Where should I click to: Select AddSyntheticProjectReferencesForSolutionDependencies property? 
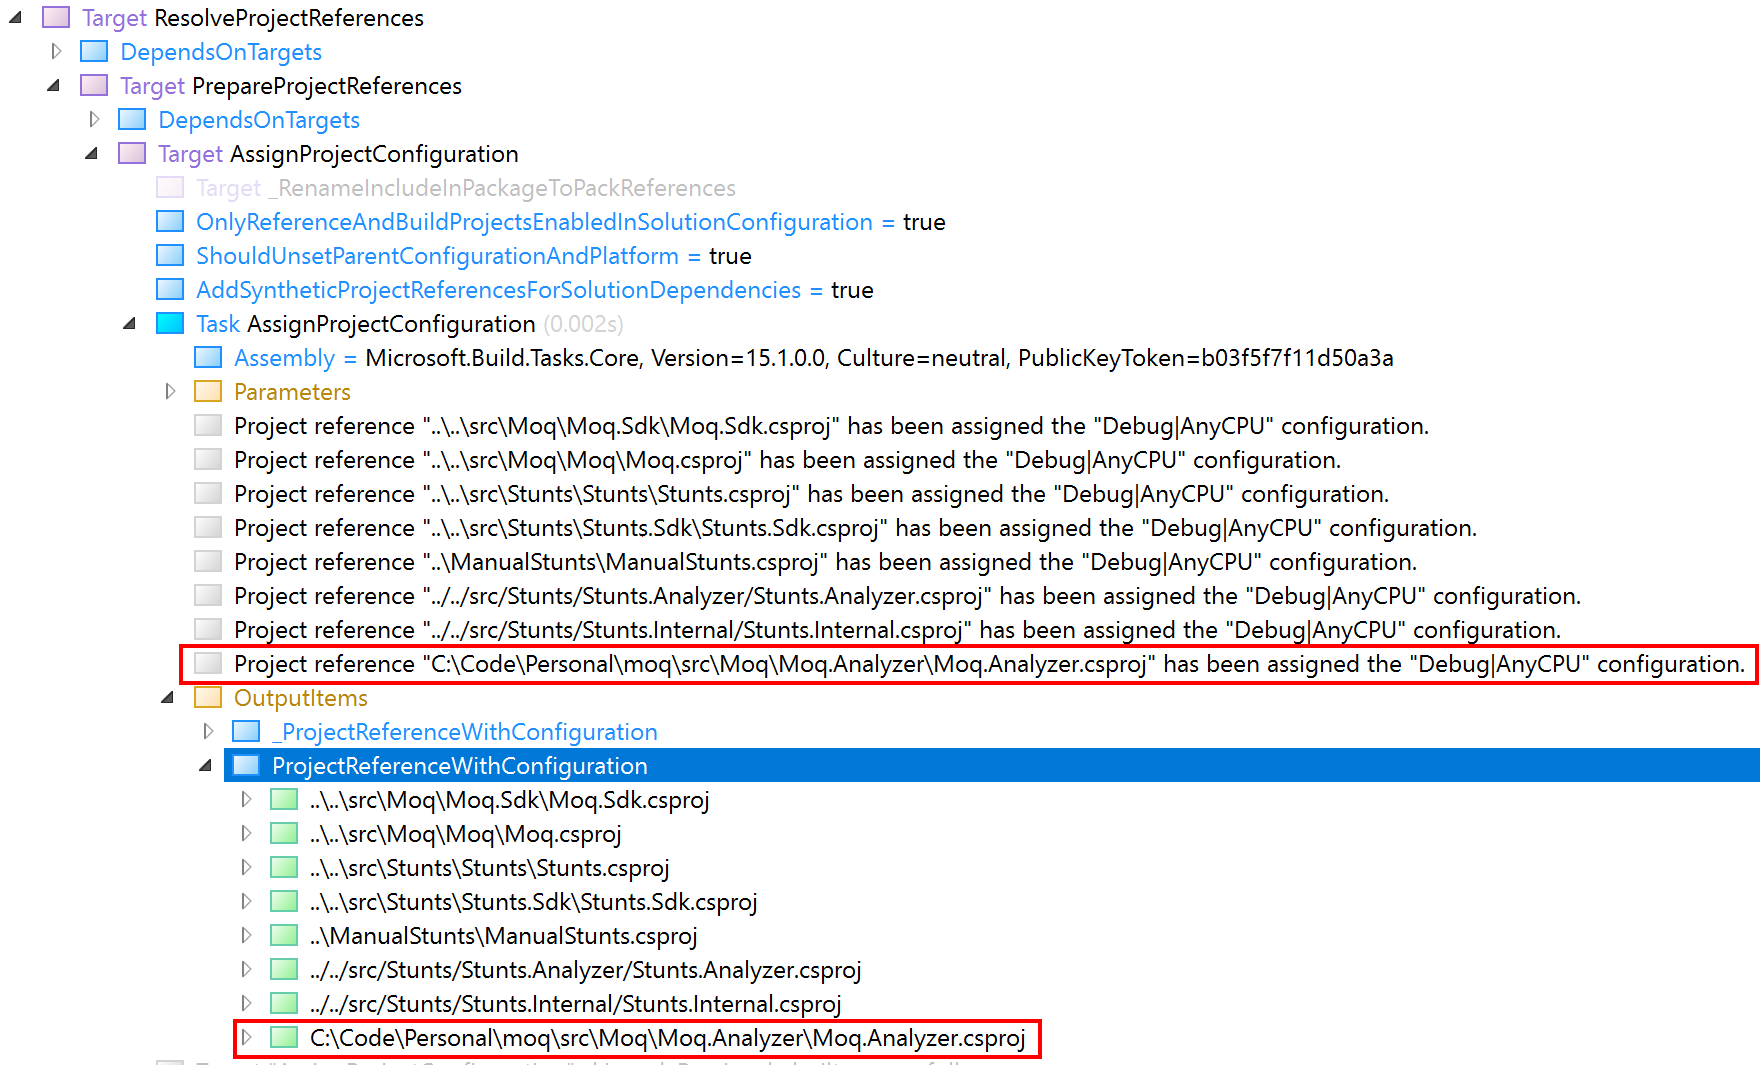[x=535, y=290]
